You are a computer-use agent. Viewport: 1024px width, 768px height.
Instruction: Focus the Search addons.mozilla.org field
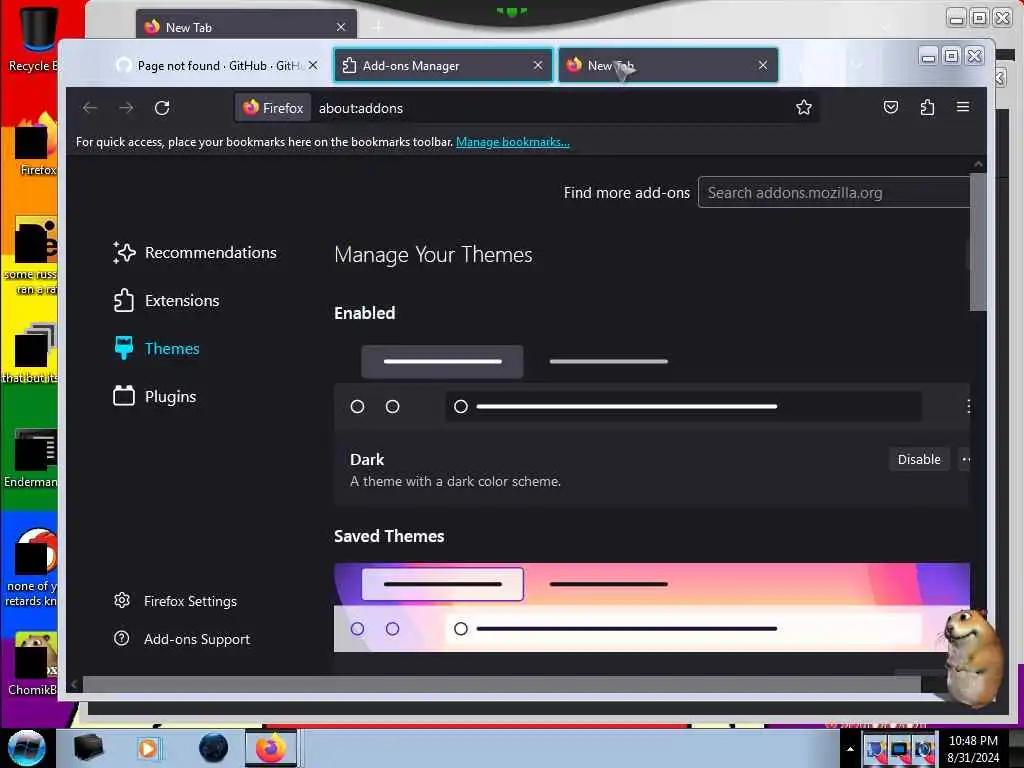(834, 193)
